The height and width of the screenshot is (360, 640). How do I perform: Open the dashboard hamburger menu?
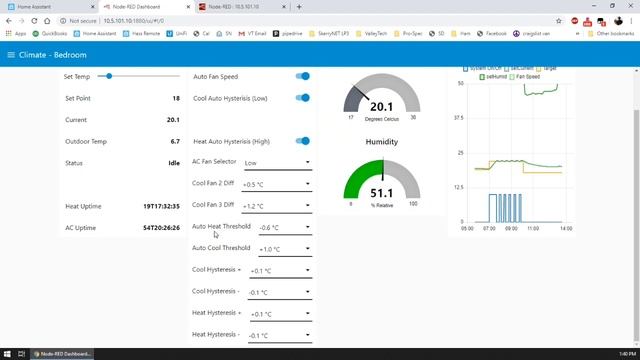tap(11, 55)
